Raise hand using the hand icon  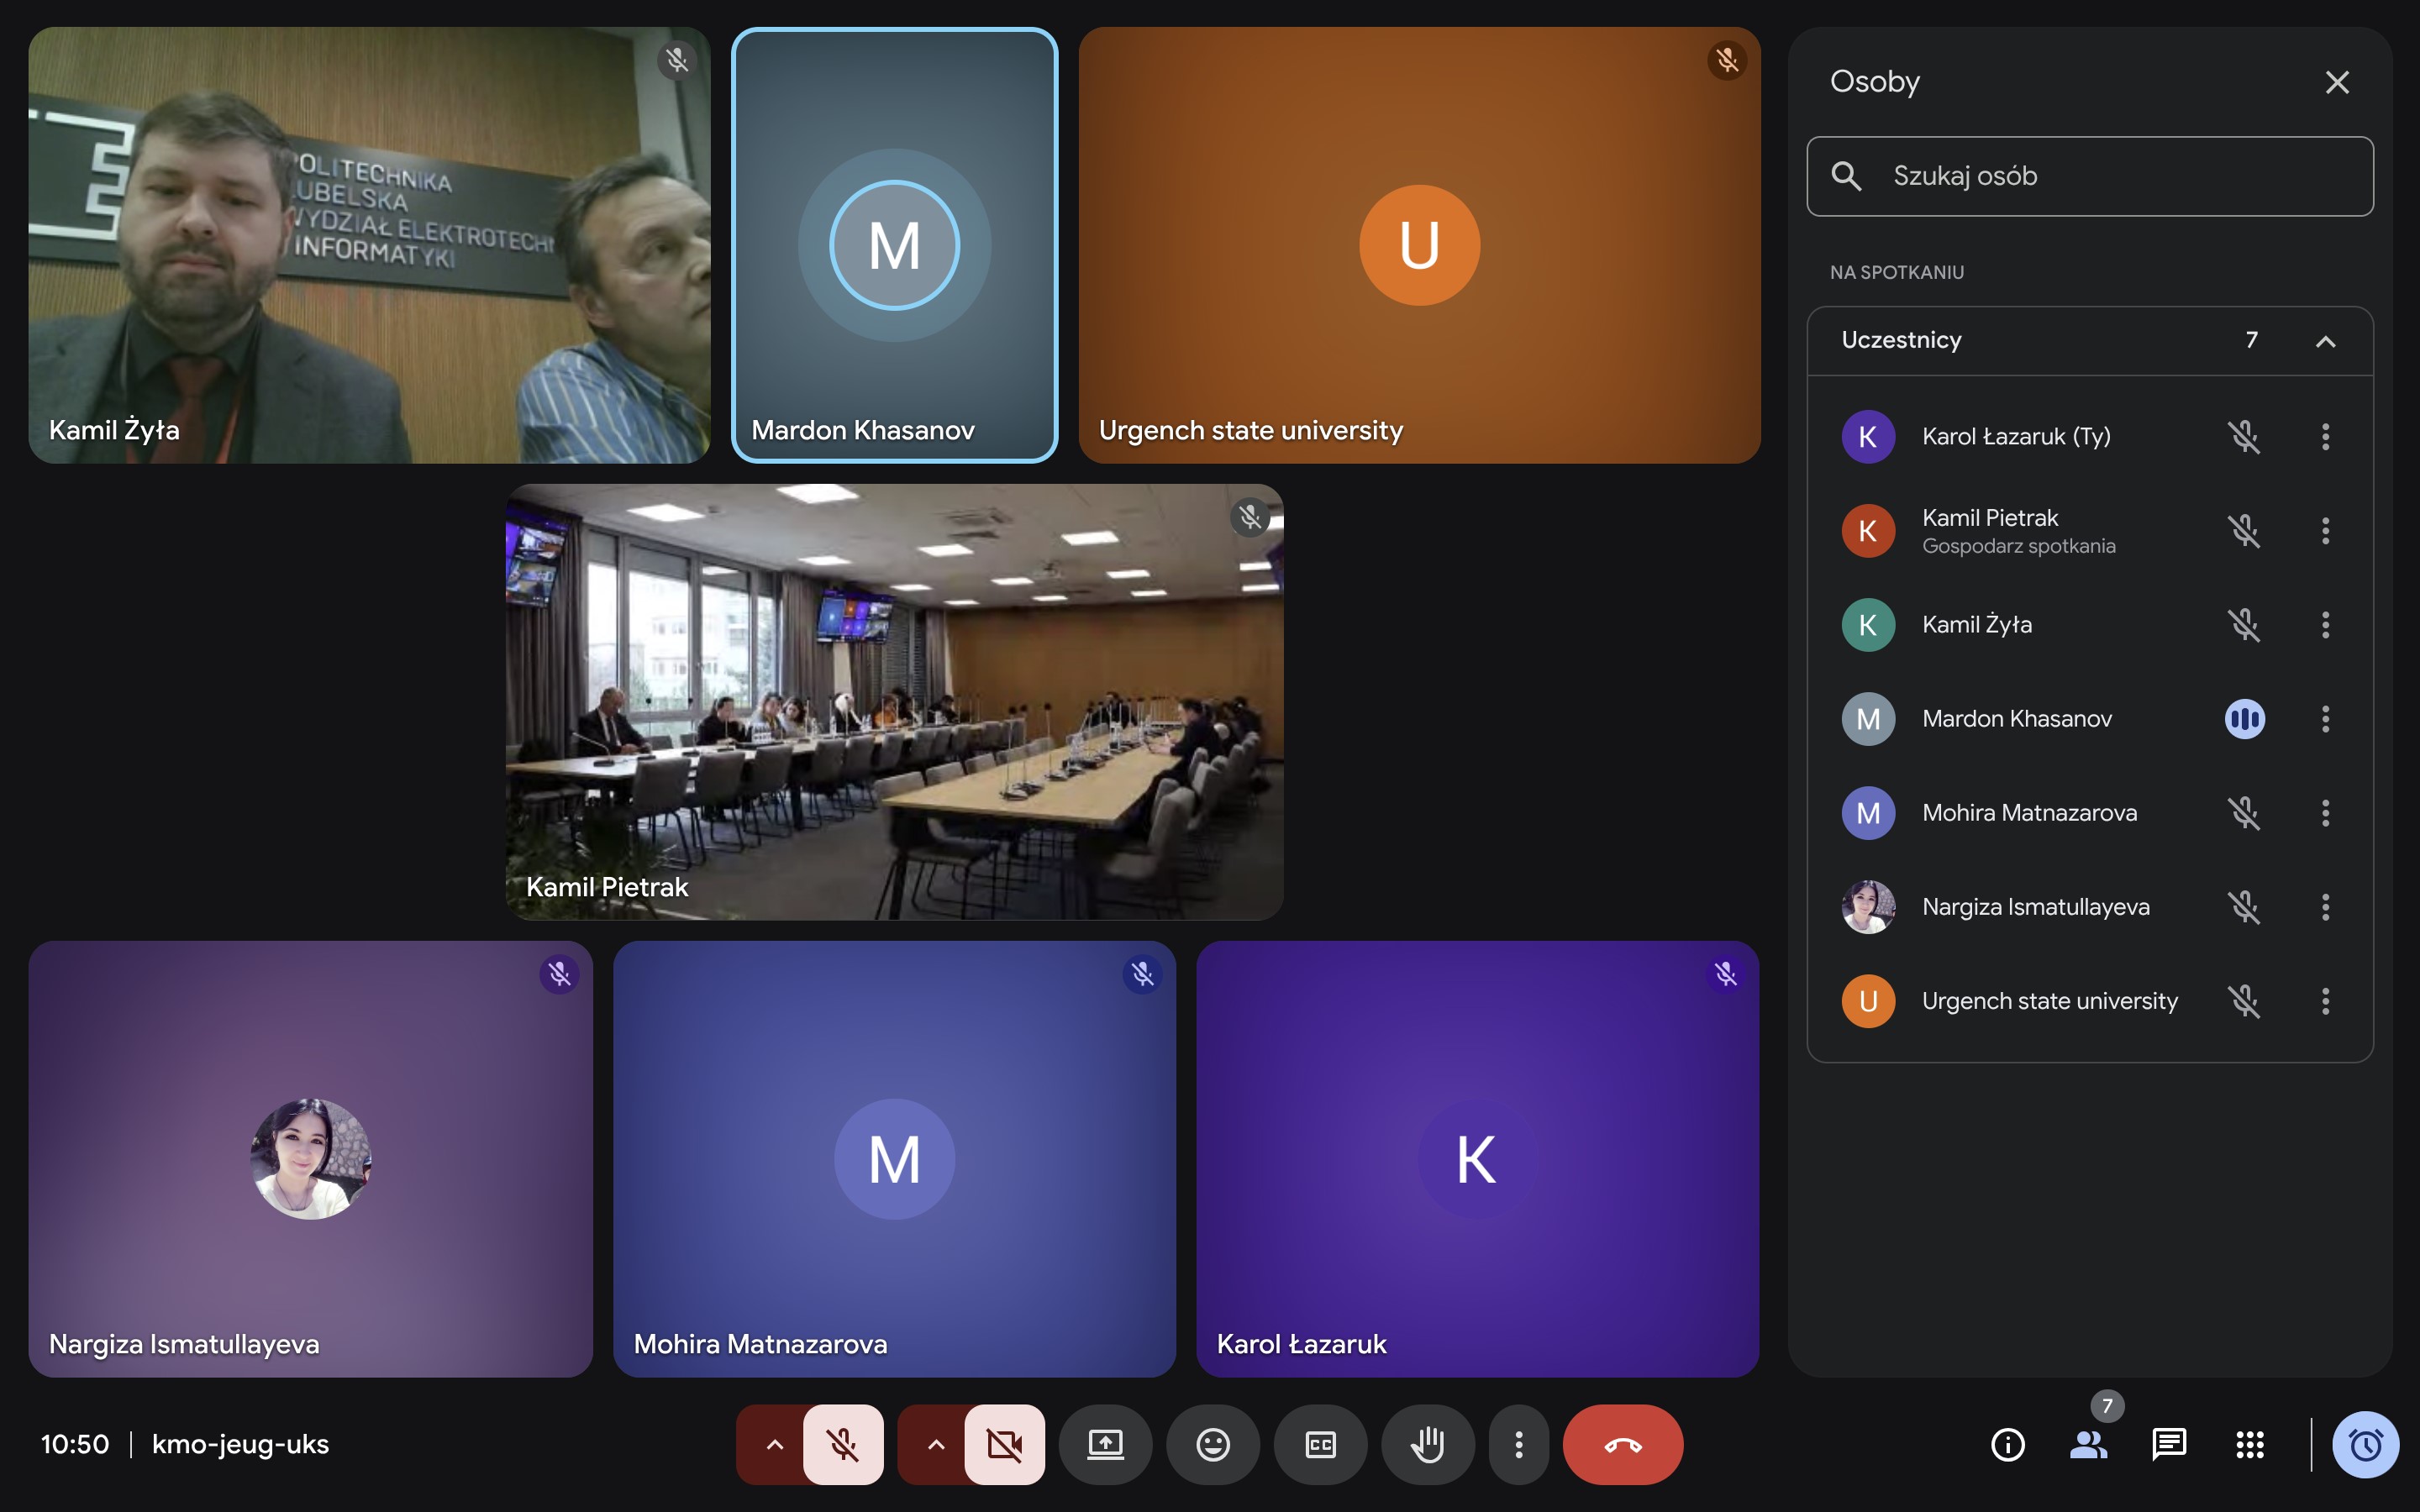click(1427, 1444)
